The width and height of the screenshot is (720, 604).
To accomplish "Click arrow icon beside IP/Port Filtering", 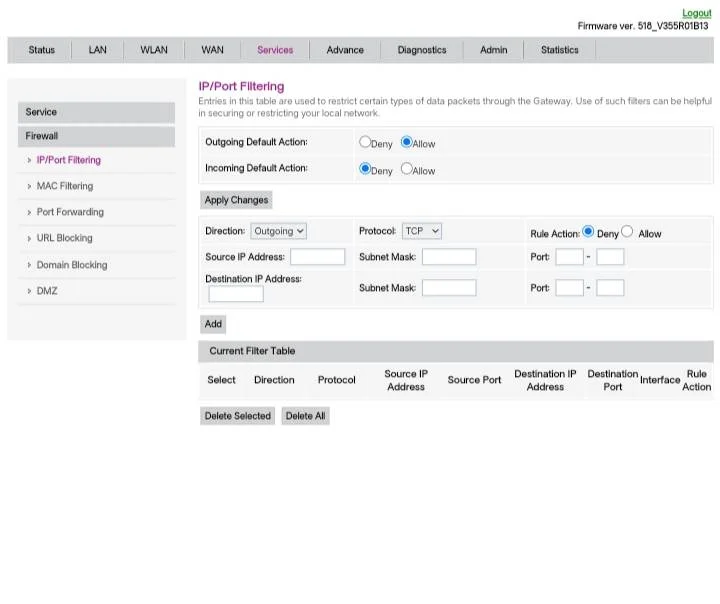I will pyautogui.click(x=29, y=160).
